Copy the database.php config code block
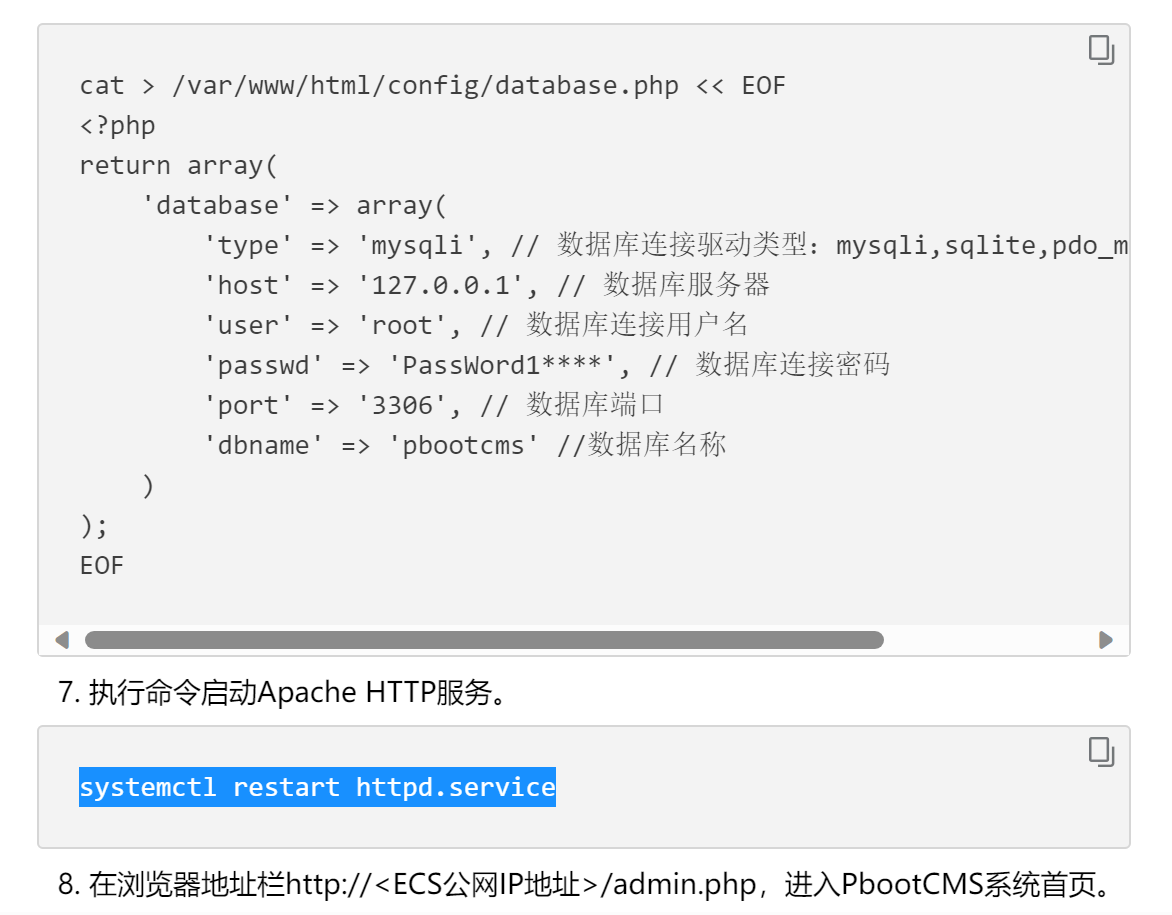Viewport: 1172px width, 915px height. point(1101,50)
